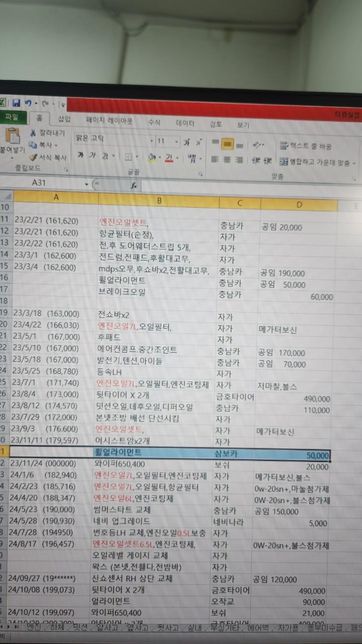Align text left with the left-align icon
362x644 pixels.
click(x=215, y=159)
